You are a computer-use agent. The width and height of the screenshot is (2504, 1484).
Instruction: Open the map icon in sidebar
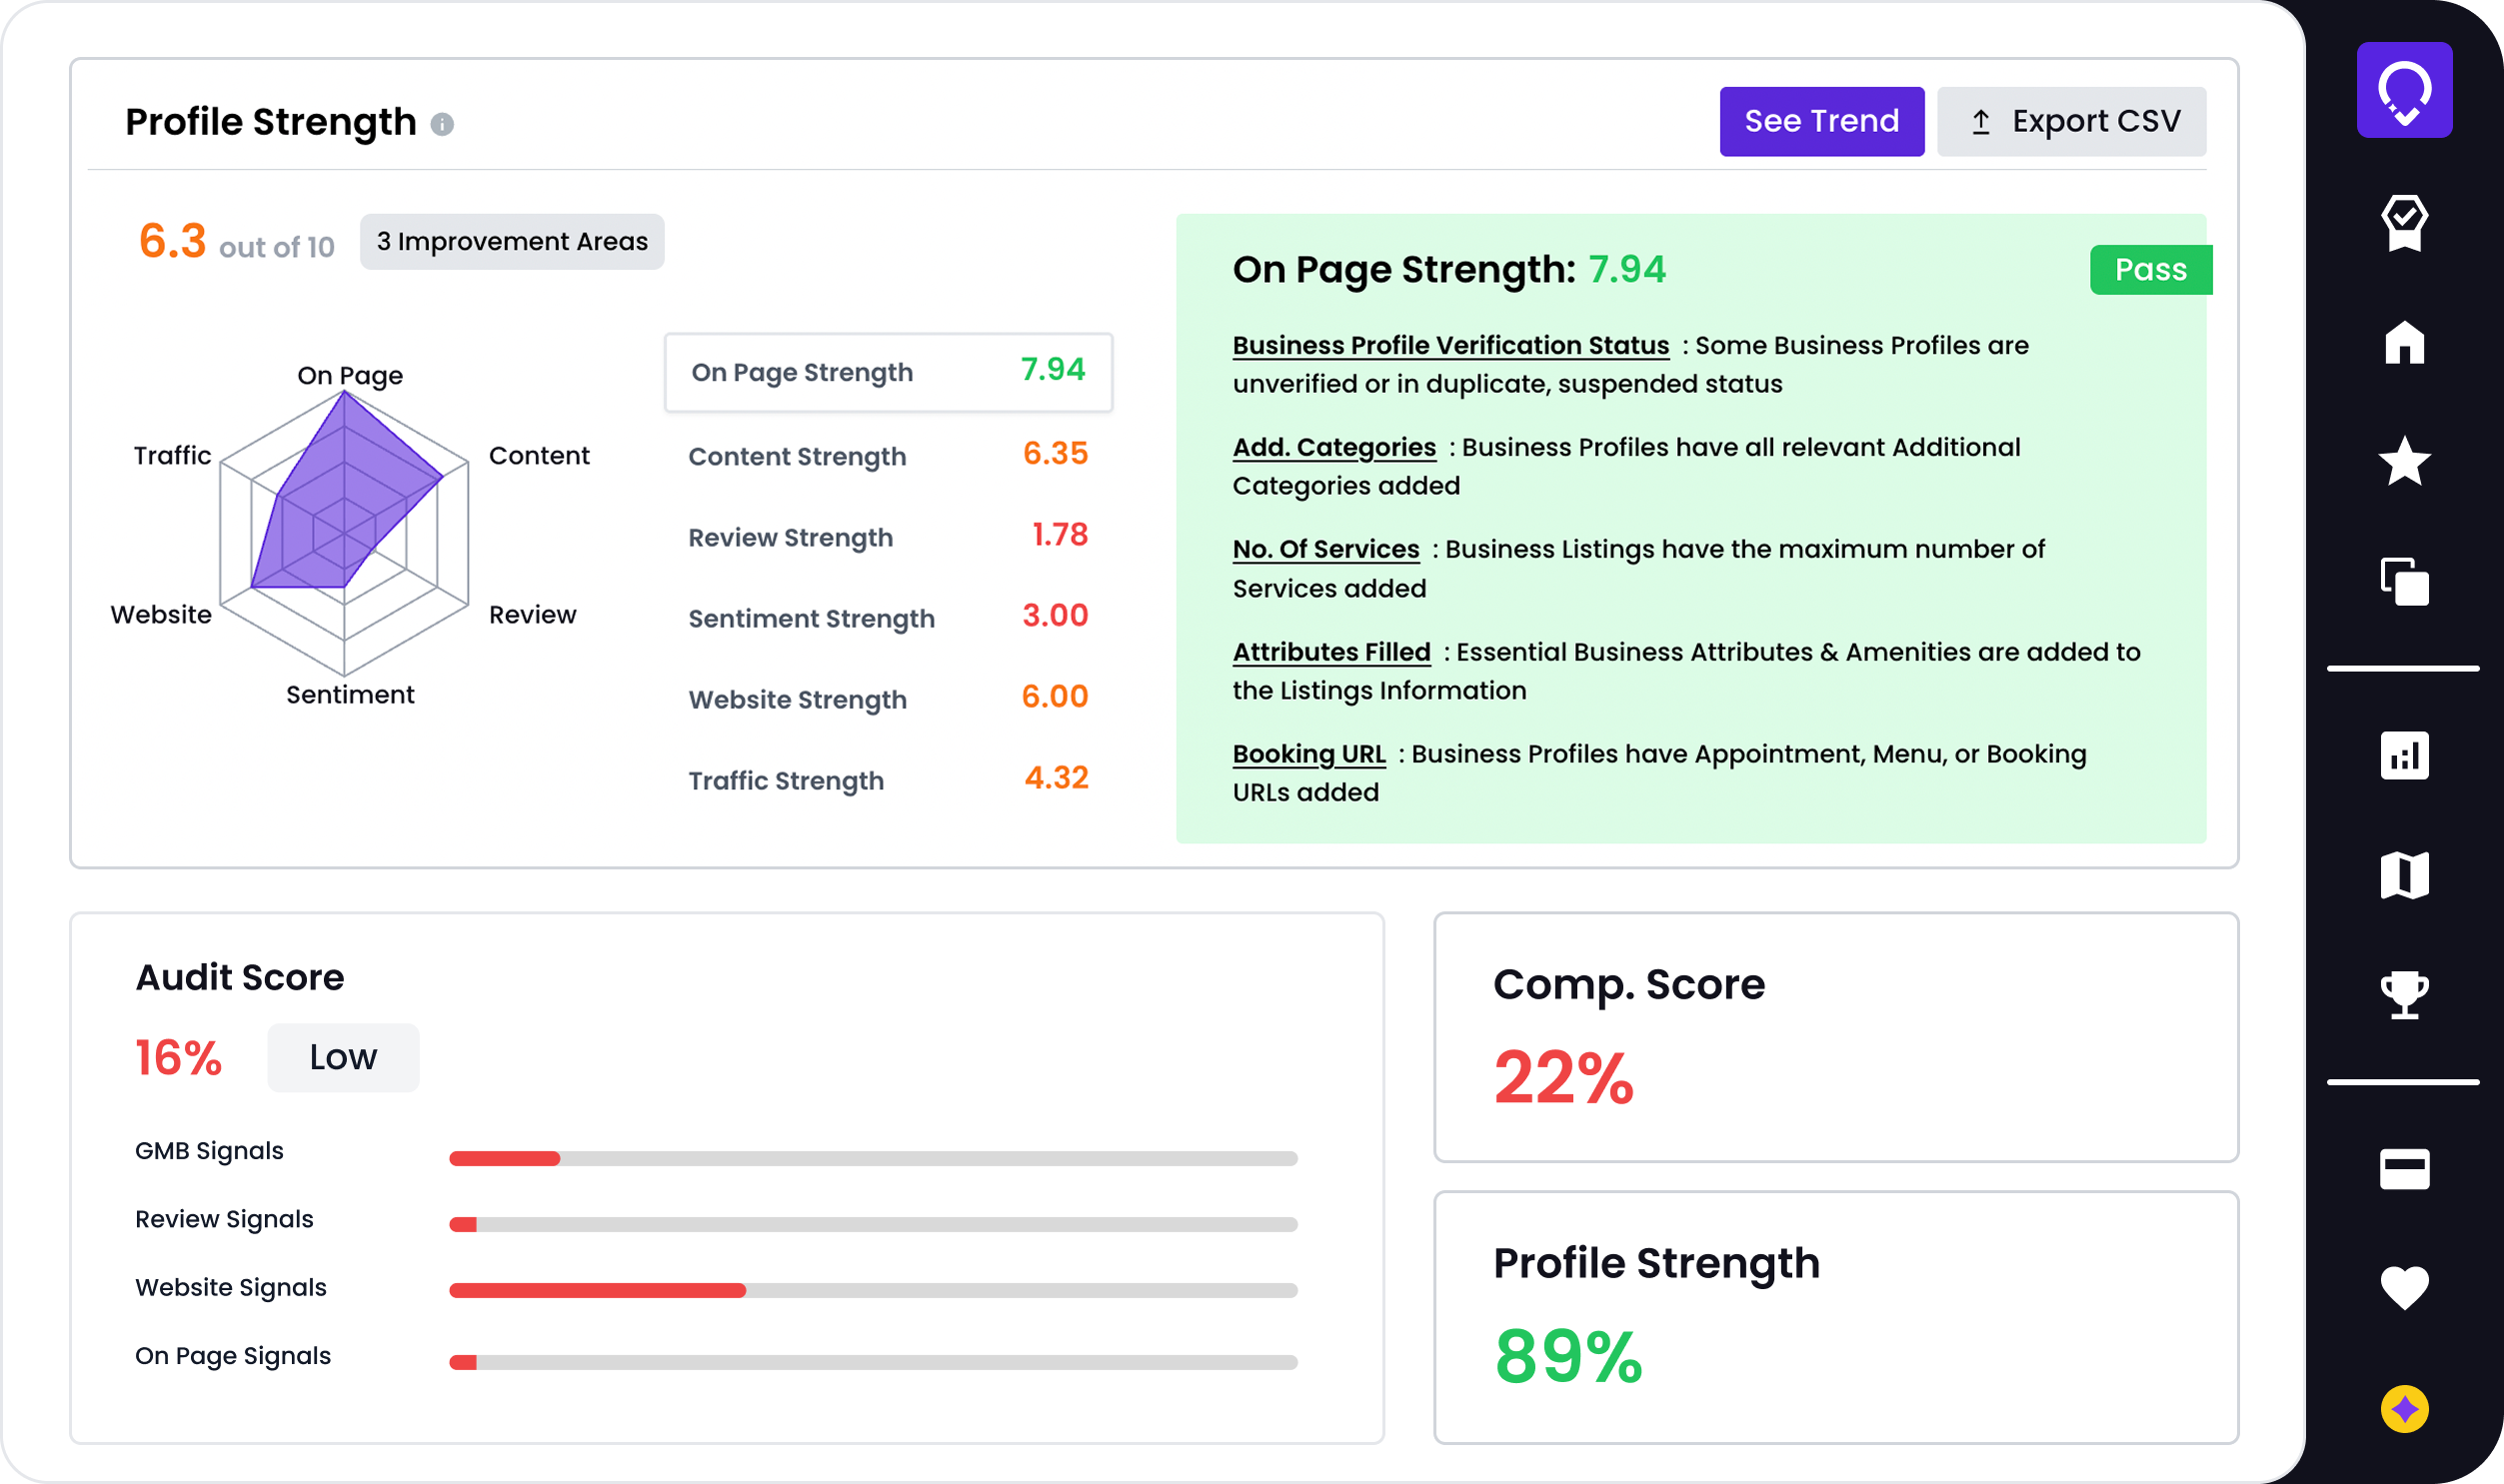[2403, 875]
